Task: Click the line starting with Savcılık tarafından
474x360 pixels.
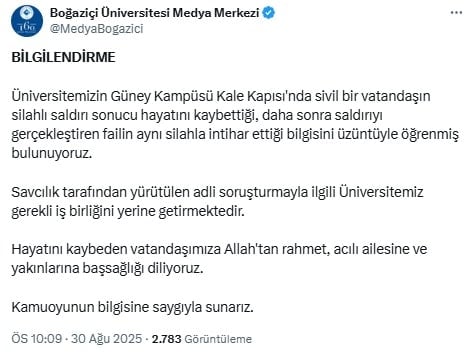Action: tap(217, 192)
